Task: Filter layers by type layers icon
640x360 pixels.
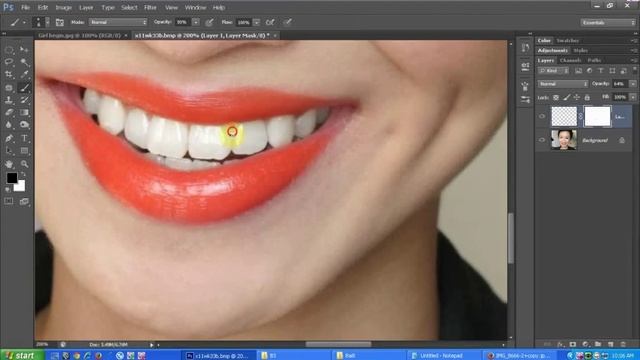Action: click(x=601, y=71)
